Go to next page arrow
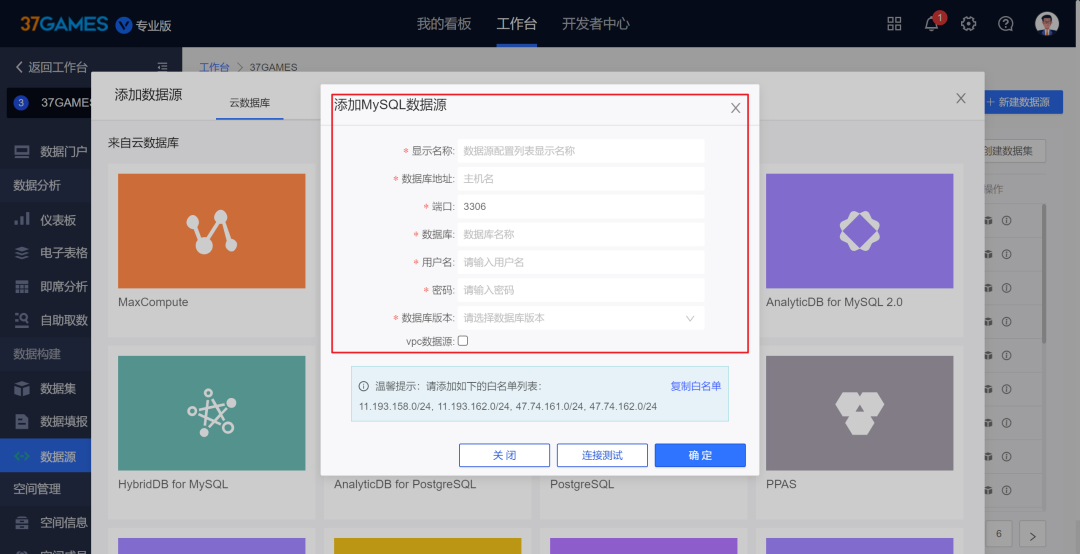 coord(1032,535)
